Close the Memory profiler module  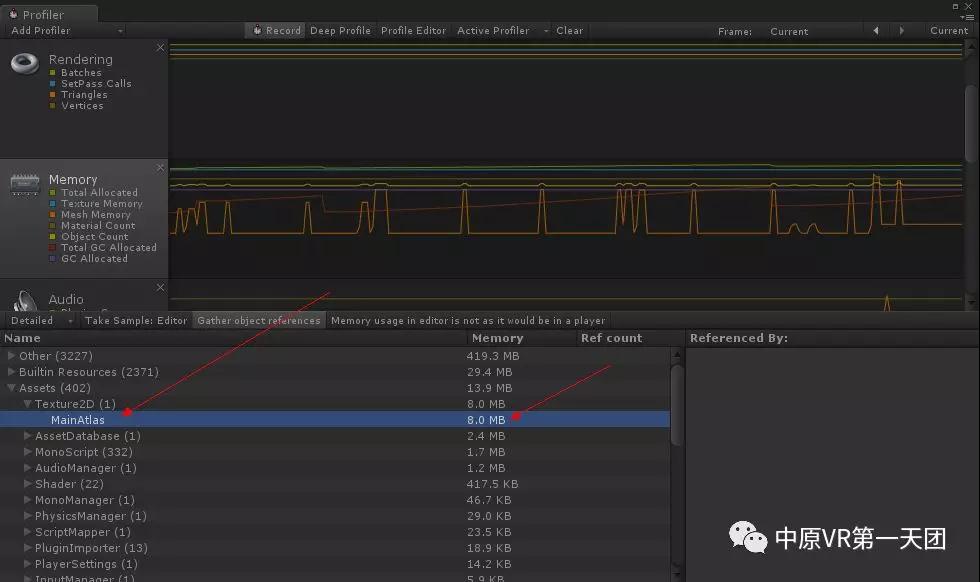[160, 168]
